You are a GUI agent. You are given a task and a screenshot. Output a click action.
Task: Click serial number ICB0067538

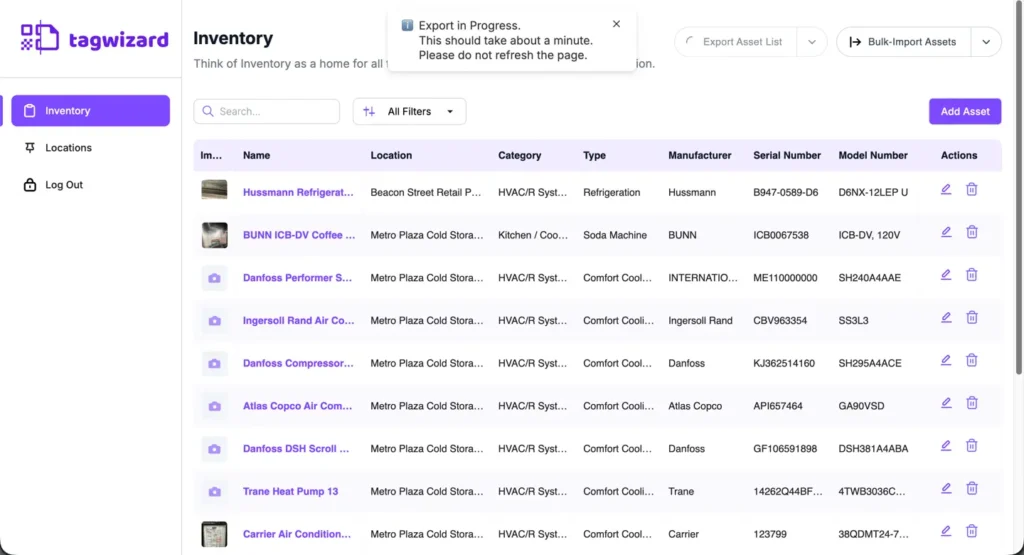781,235
